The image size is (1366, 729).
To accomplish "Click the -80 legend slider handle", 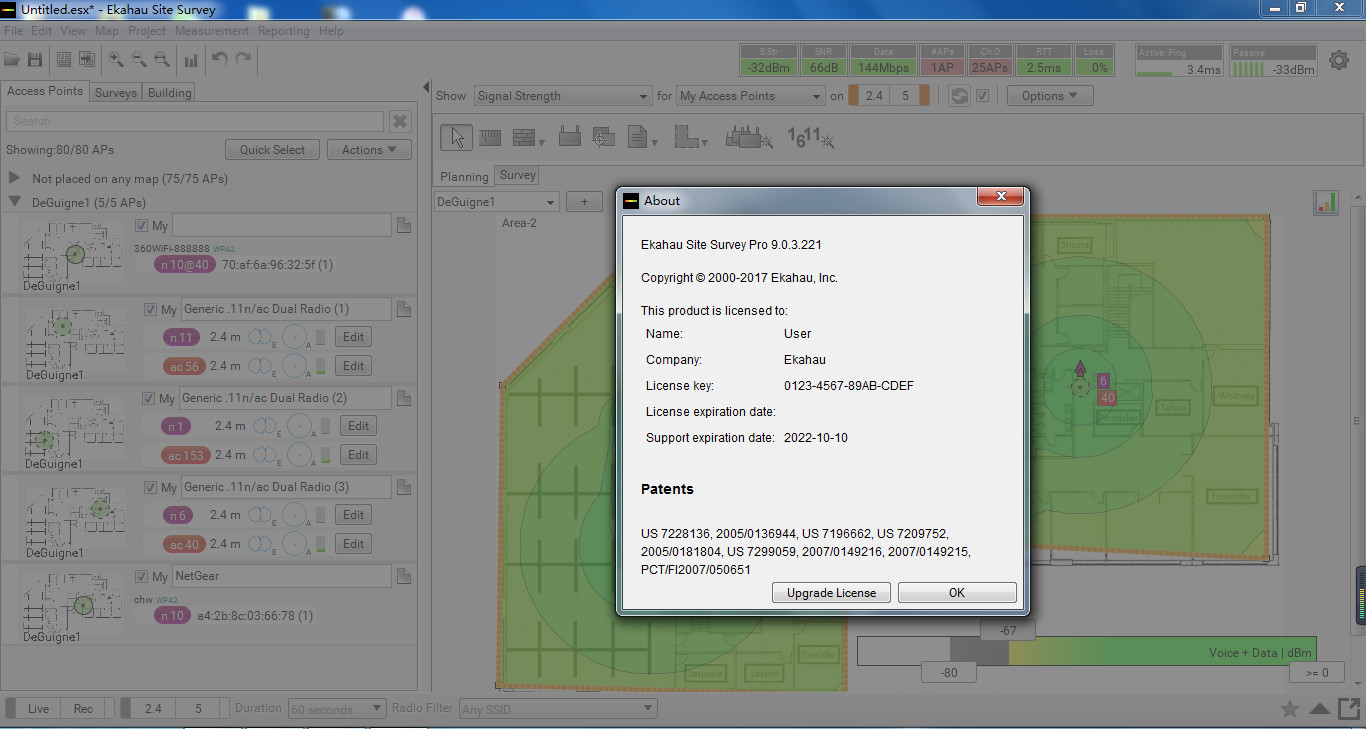I will (949, 673).
